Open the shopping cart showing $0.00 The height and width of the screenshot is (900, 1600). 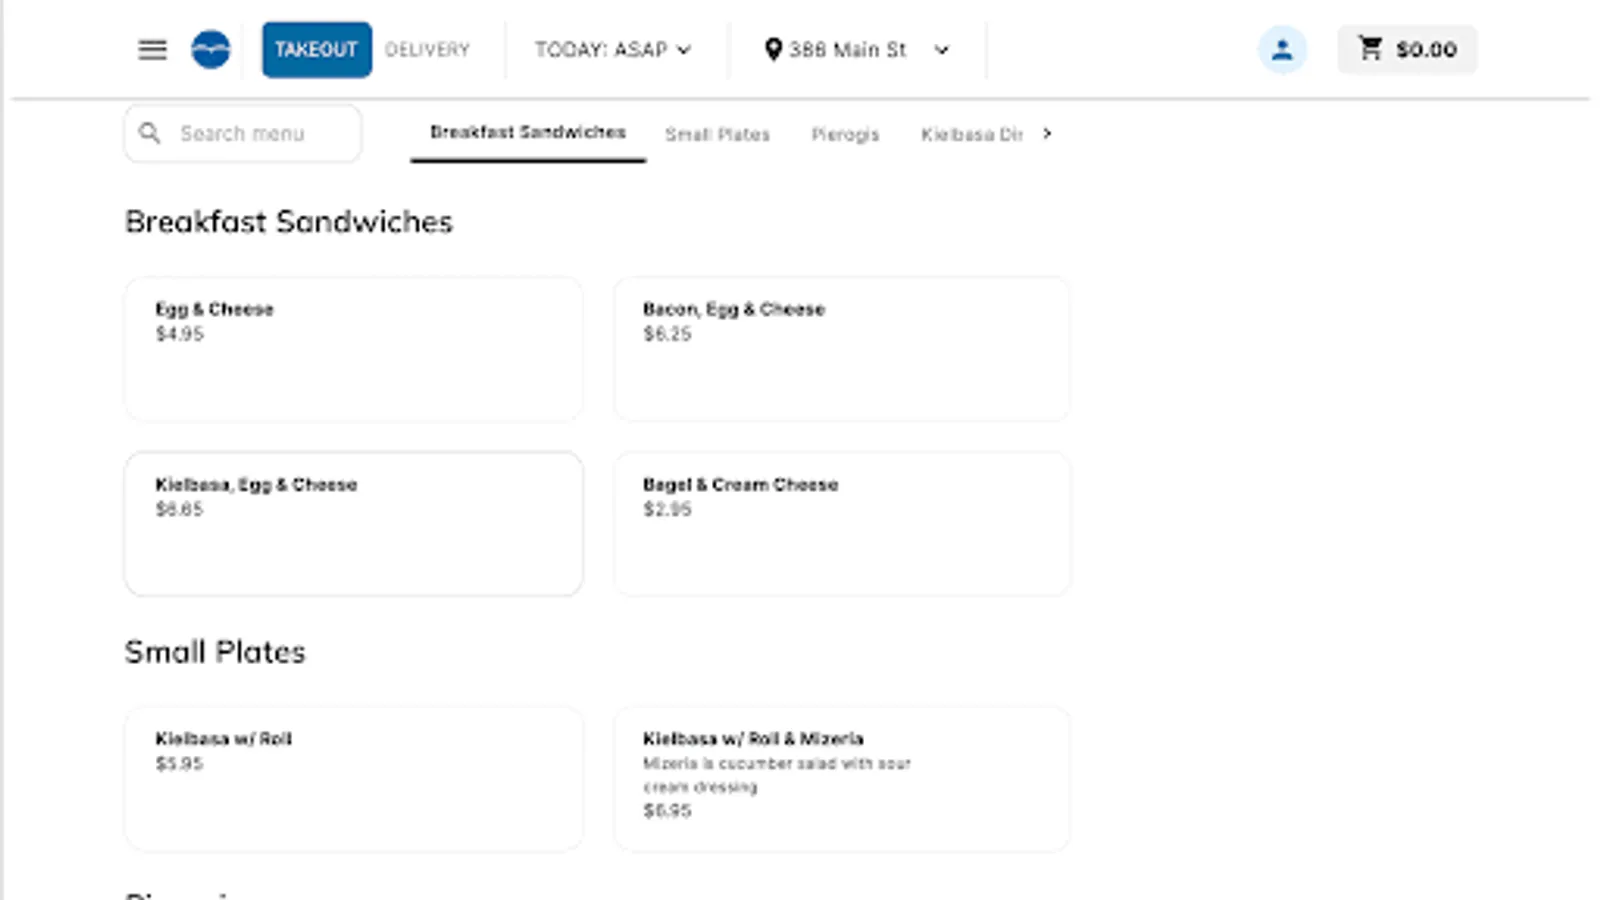1407,49
